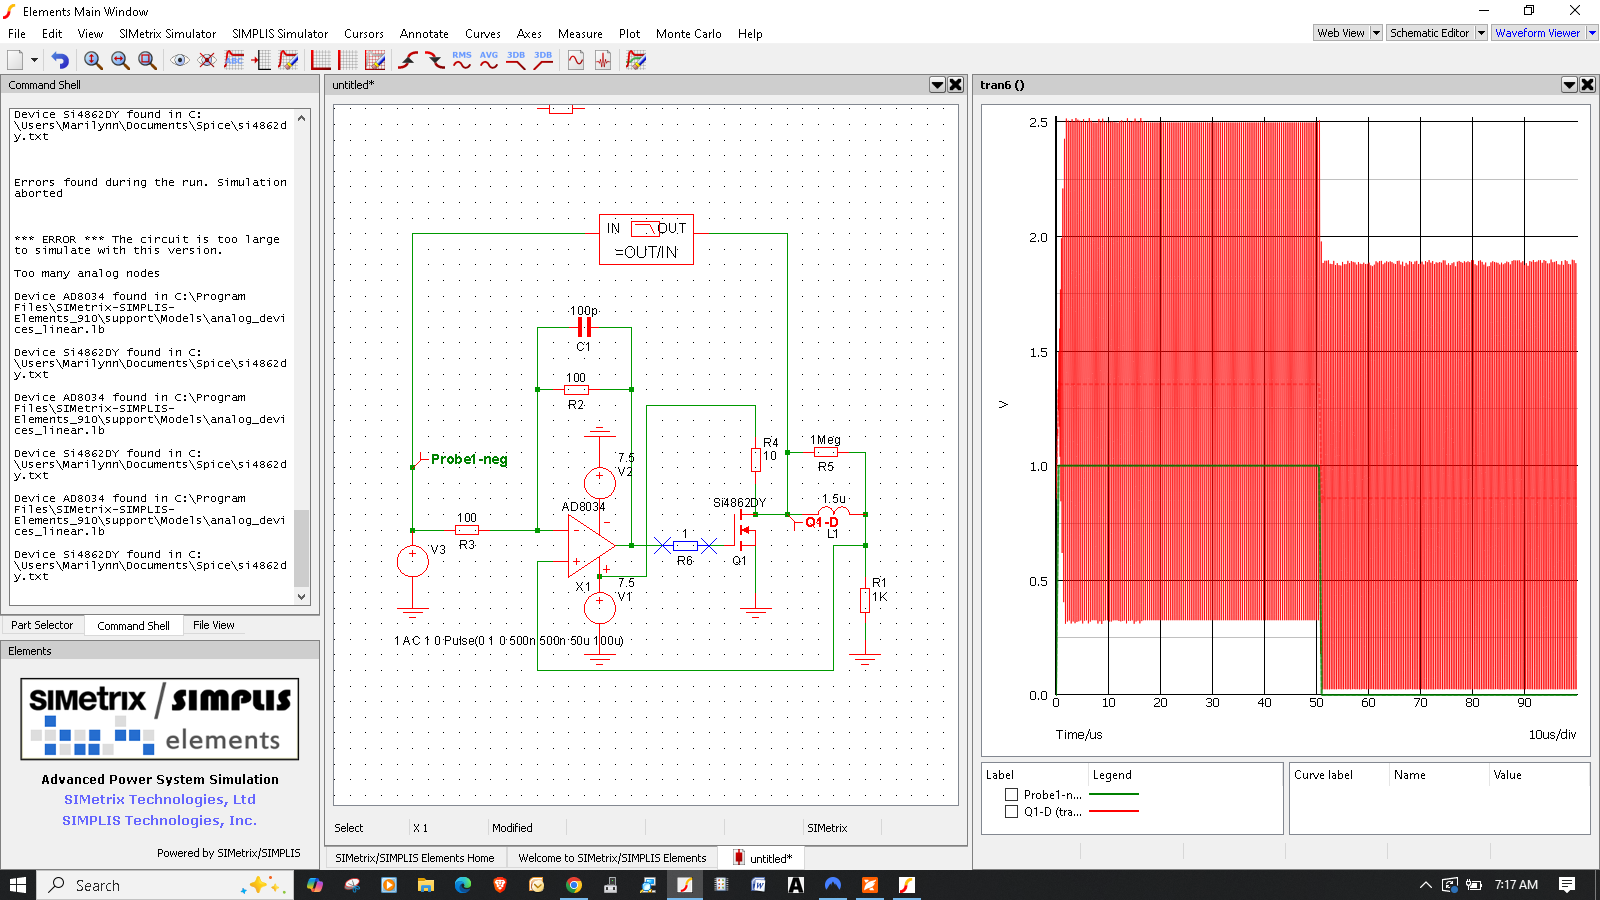1600x900 pixels.
Task: Toggle the Probe1-n... curve checkbox
Action: [x=1011, y=795]
